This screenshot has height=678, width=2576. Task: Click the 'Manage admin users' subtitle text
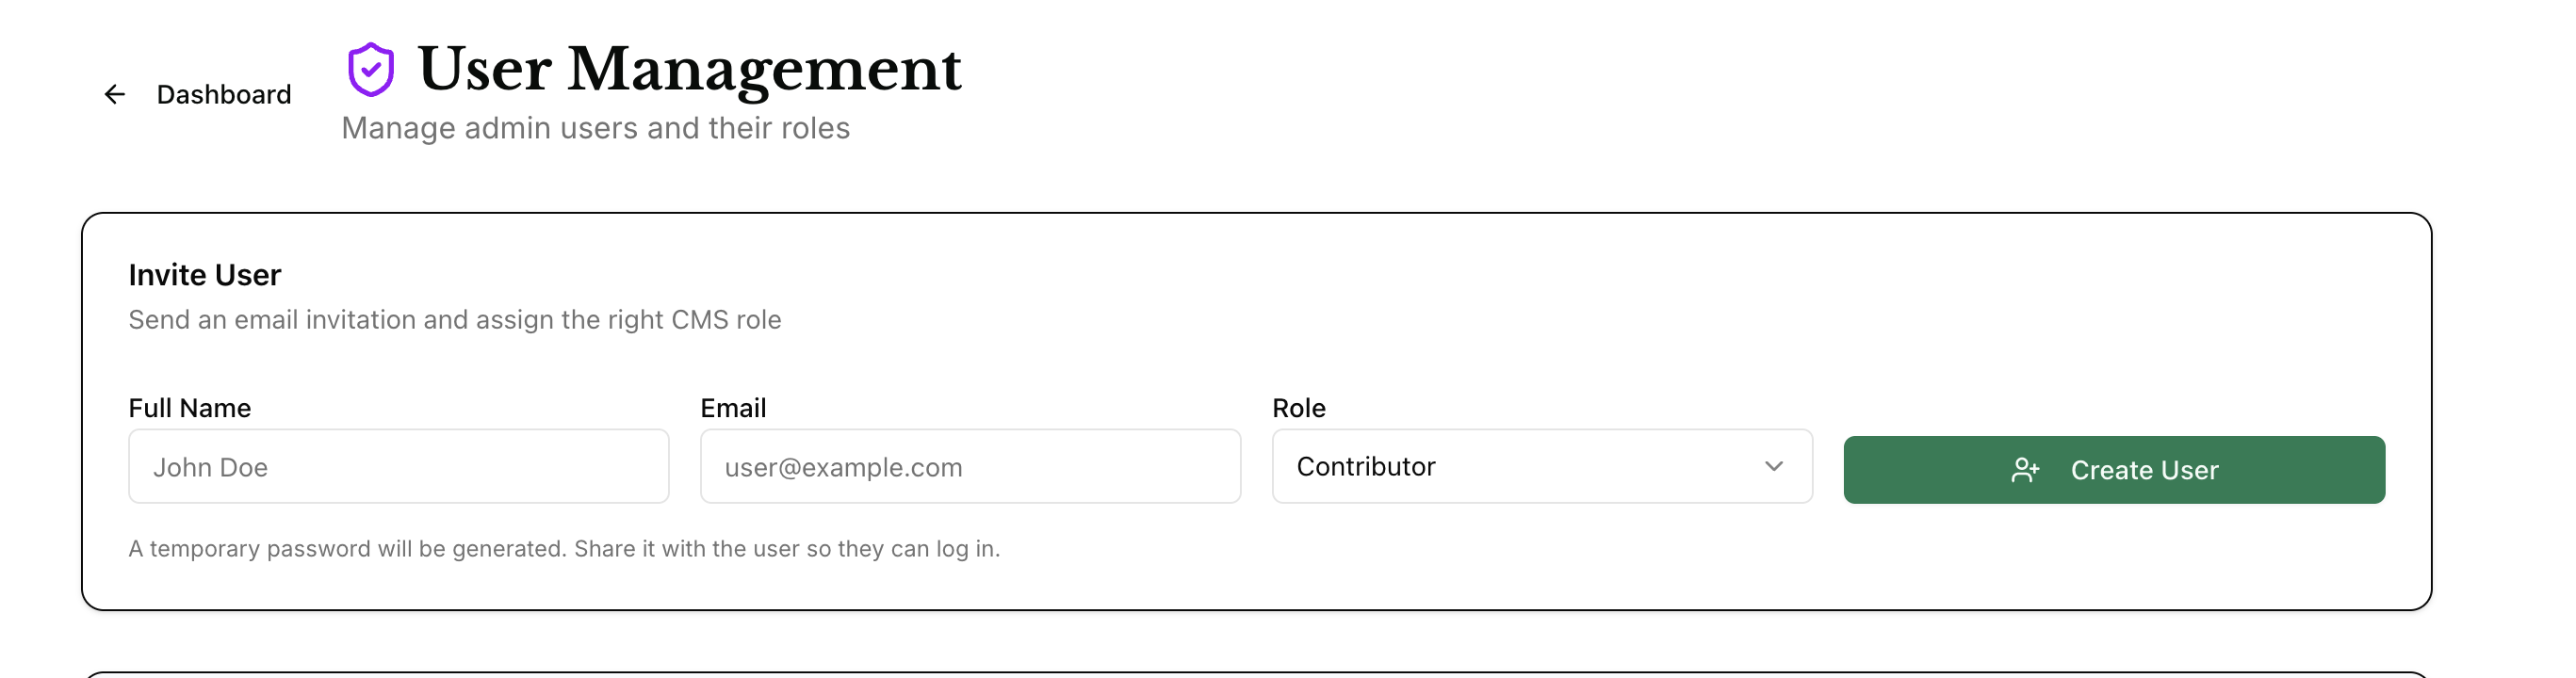click(595, 128)
